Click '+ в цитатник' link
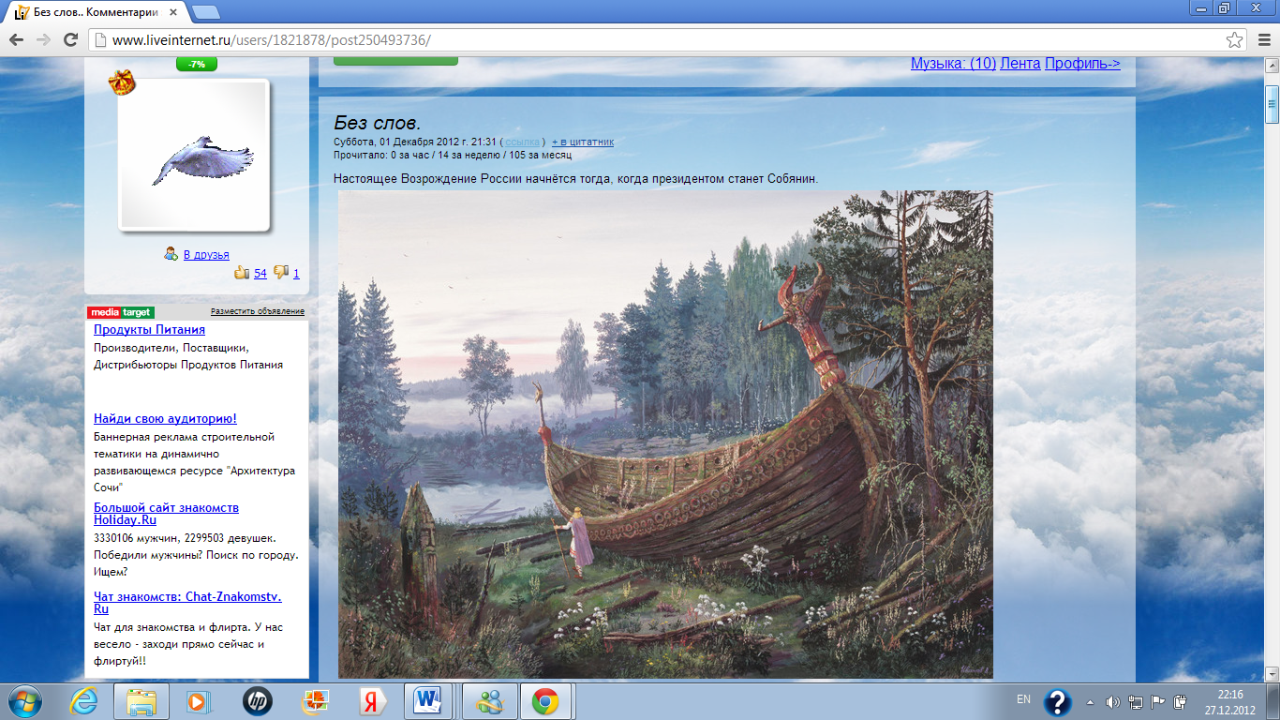Viewport: 1280px width, 720px height. click(x=583, y=142)
